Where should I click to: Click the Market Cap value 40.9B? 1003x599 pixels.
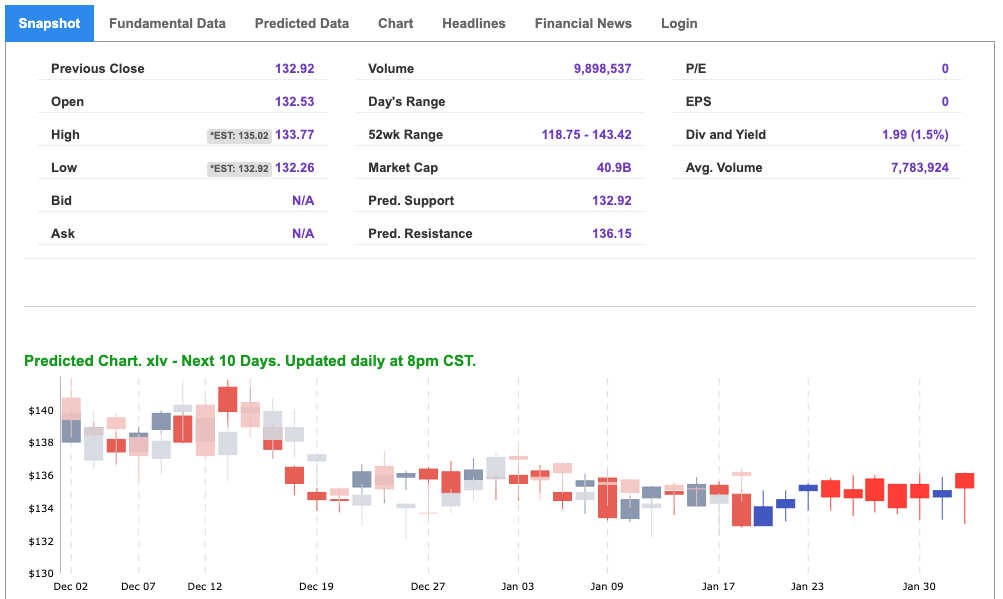tap(613, 168)
